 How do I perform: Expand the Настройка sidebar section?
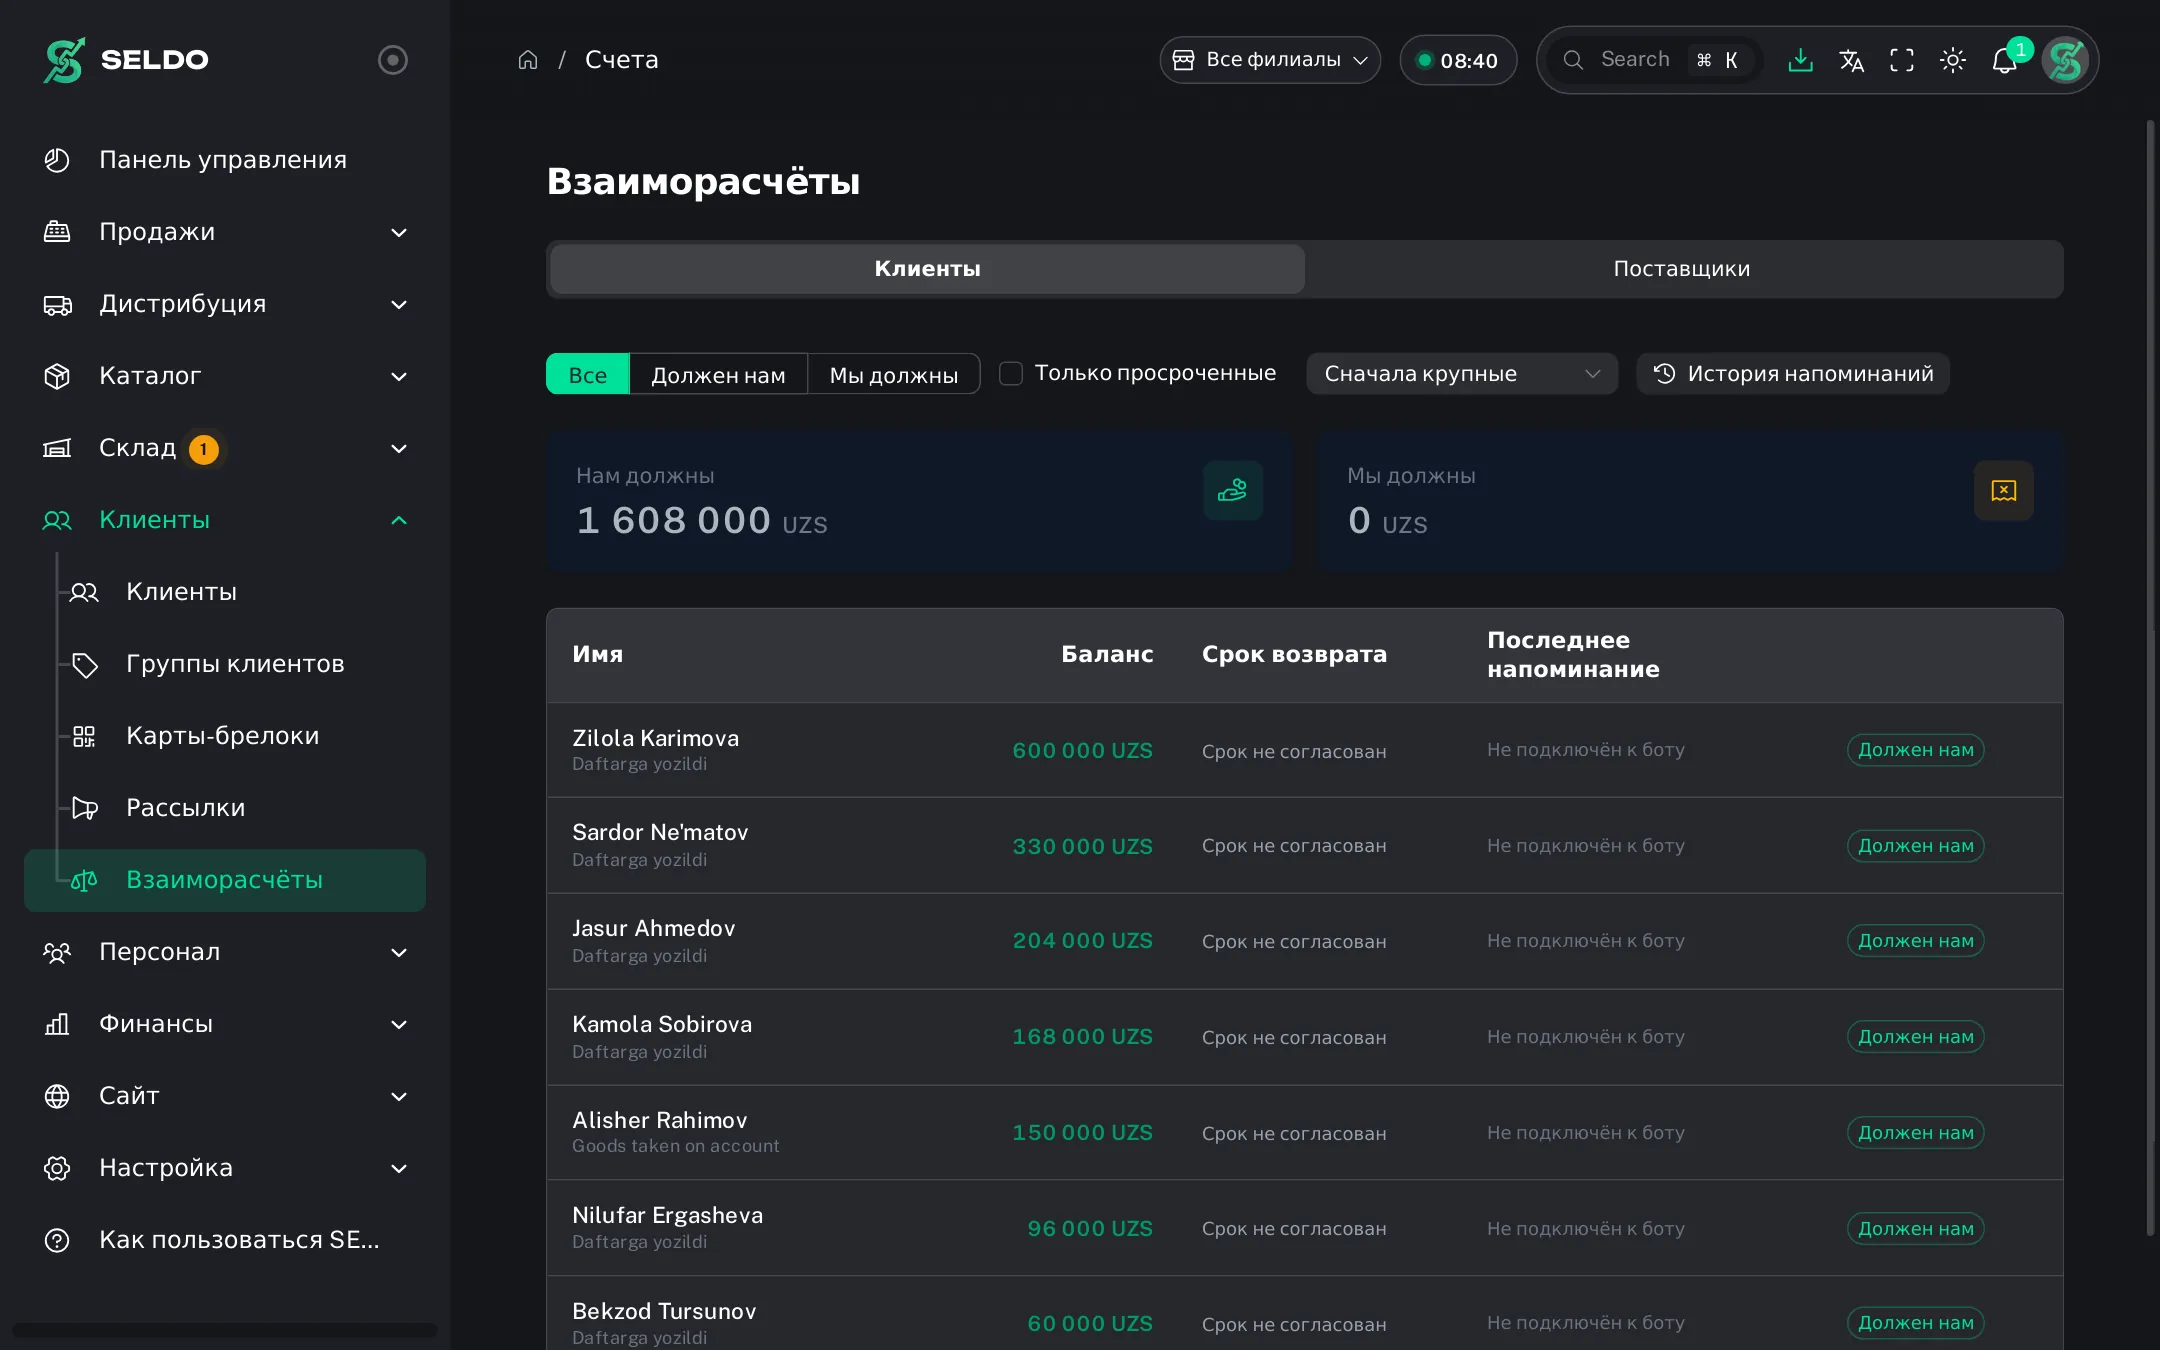coord(225,1168)
